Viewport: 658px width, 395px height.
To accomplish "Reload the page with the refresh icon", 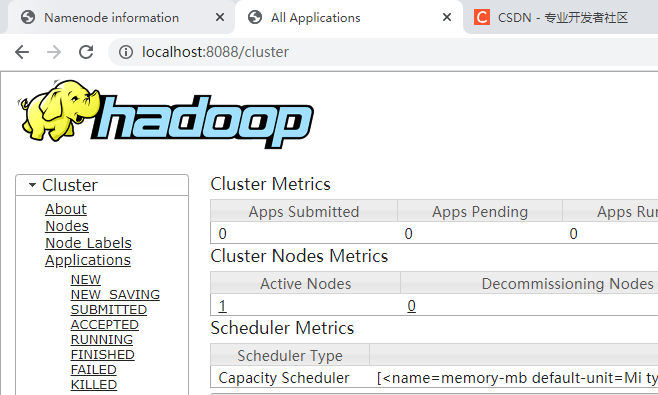I will 86,52.
